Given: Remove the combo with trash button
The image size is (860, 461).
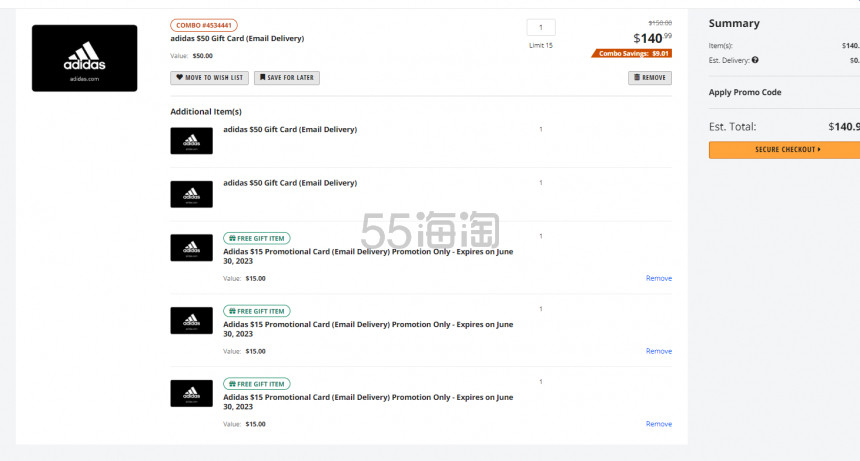Looking at the screenshot, I should (650, 77).
